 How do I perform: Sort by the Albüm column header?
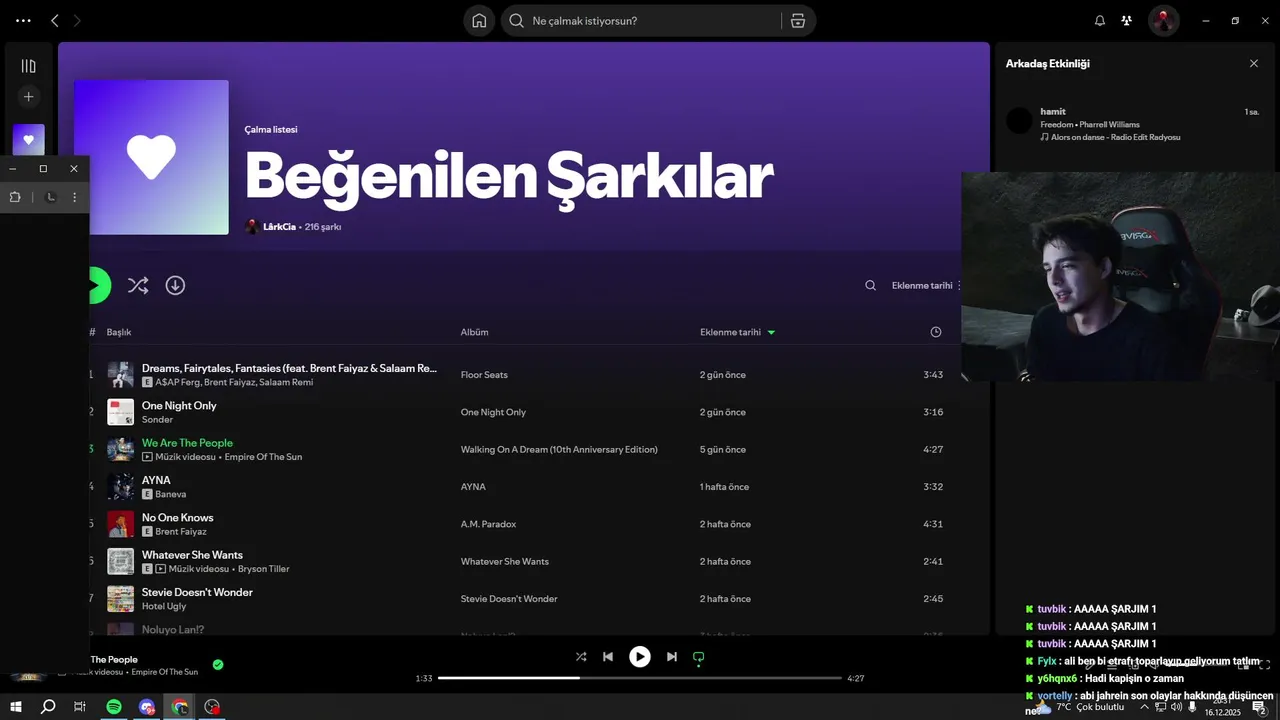(474, 332)
